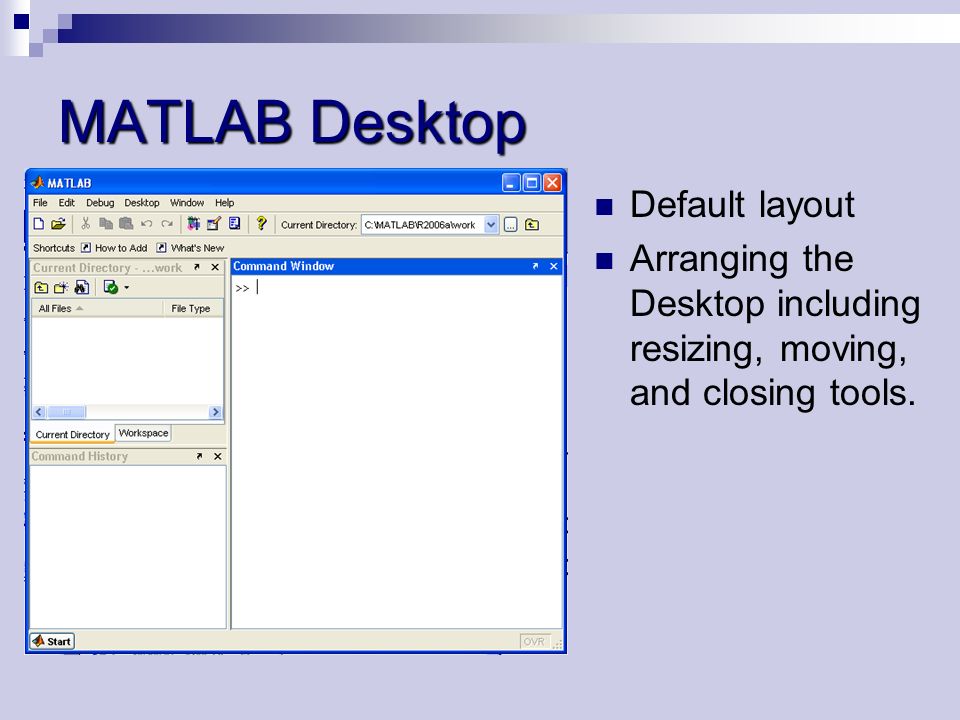Screen dimensions: 960x720
Task: Open the Profiler toolbar icon
Action: [234, 224]
